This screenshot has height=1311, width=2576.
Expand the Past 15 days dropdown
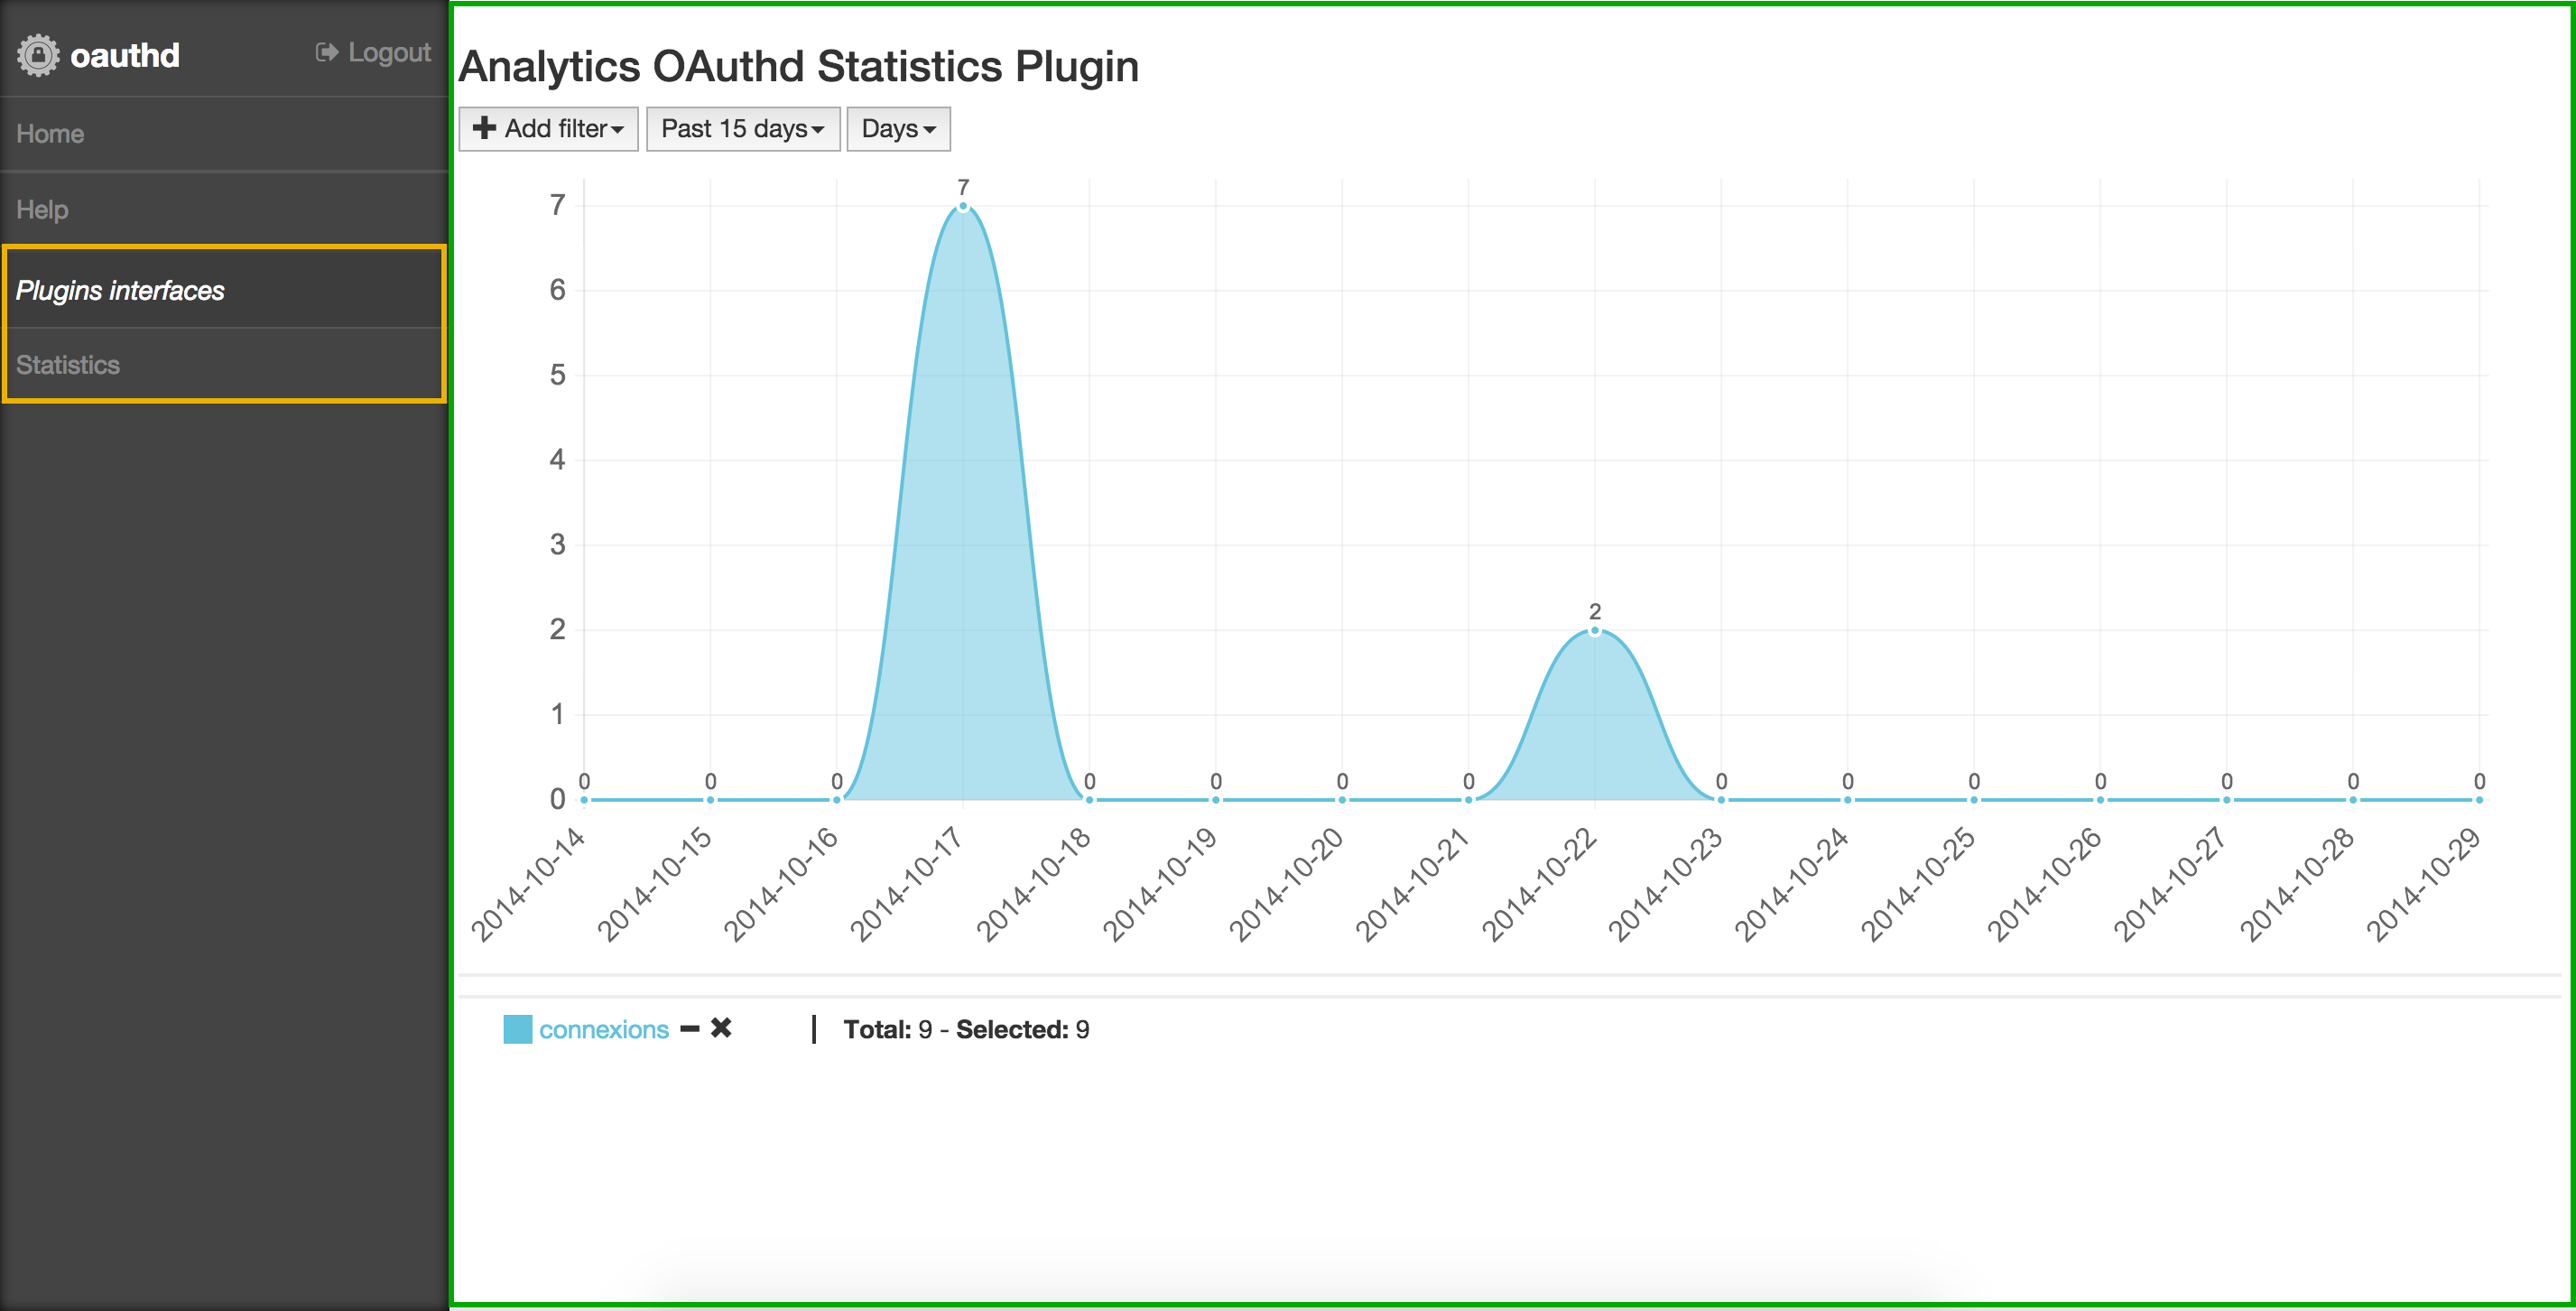coord(739,129)
